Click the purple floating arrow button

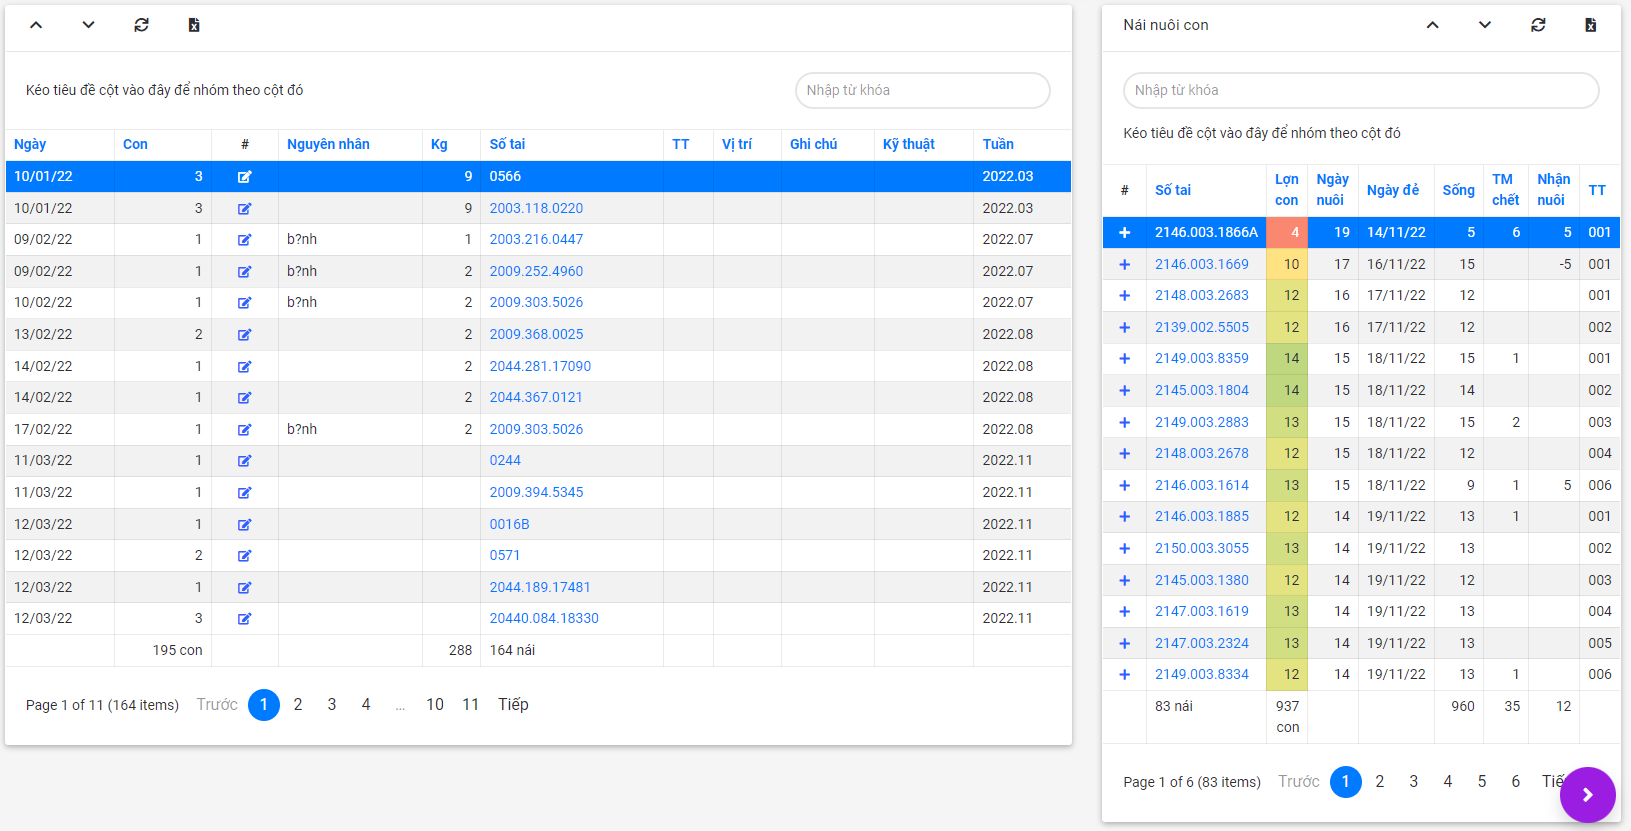[1587, 795]
